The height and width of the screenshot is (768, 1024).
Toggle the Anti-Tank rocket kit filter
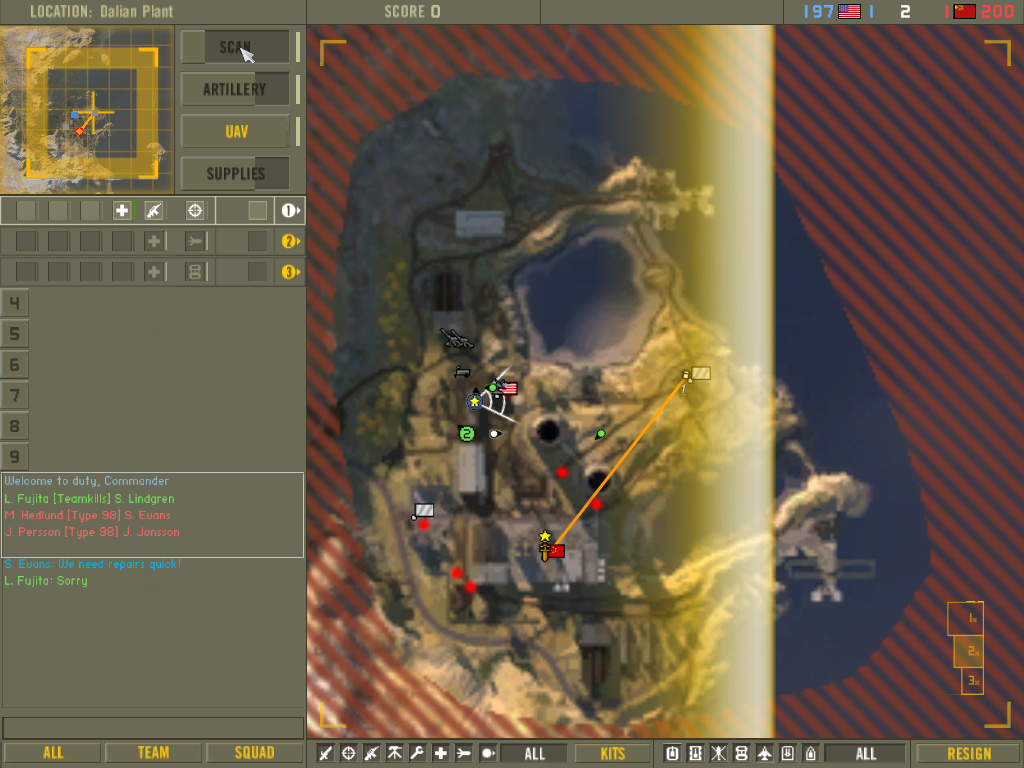tap(464, 754)
